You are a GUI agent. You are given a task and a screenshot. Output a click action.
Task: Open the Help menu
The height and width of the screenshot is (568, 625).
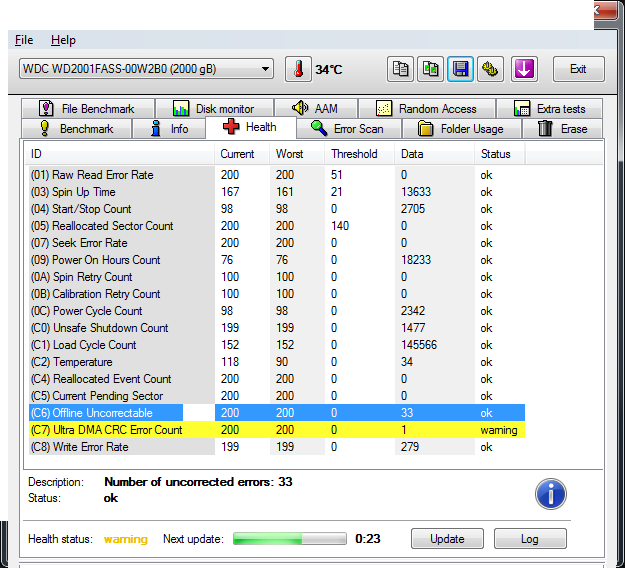click(x=63, y=40)
